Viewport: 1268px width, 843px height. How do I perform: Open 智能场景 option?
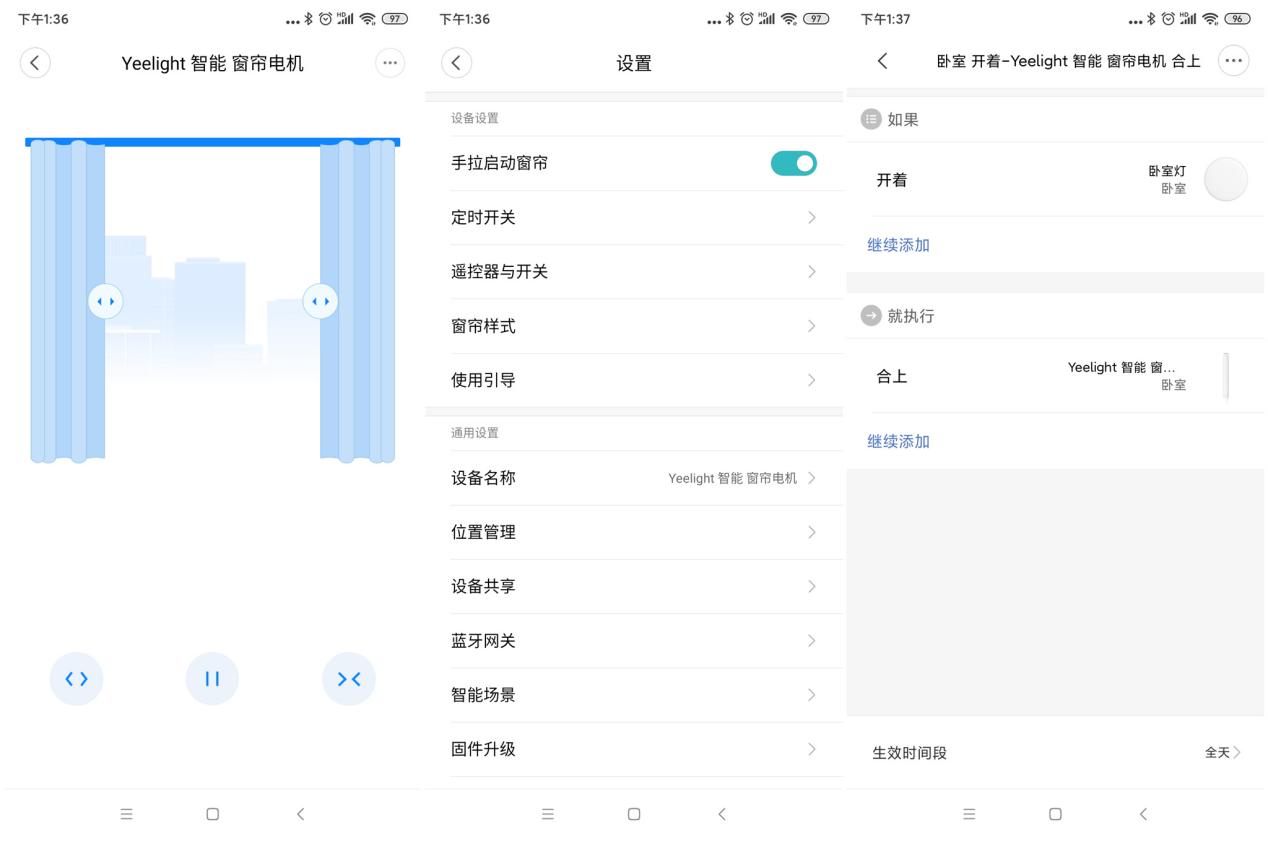click(634, 695)
